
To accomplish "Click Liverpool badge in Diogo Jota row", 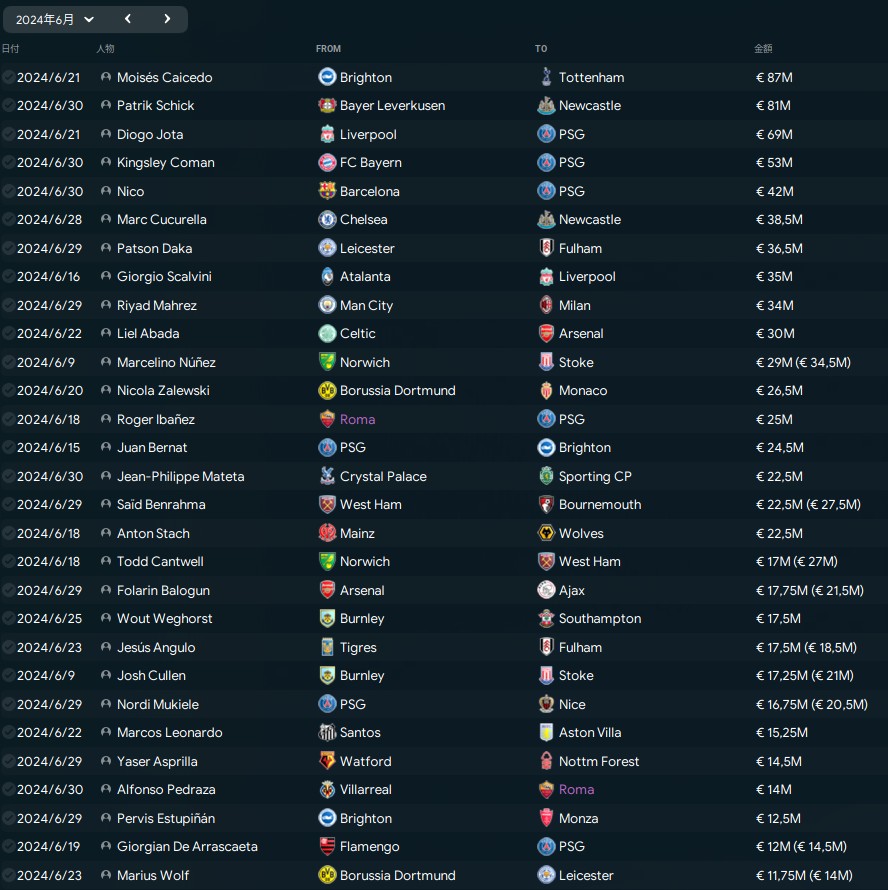I will [327, 134].
